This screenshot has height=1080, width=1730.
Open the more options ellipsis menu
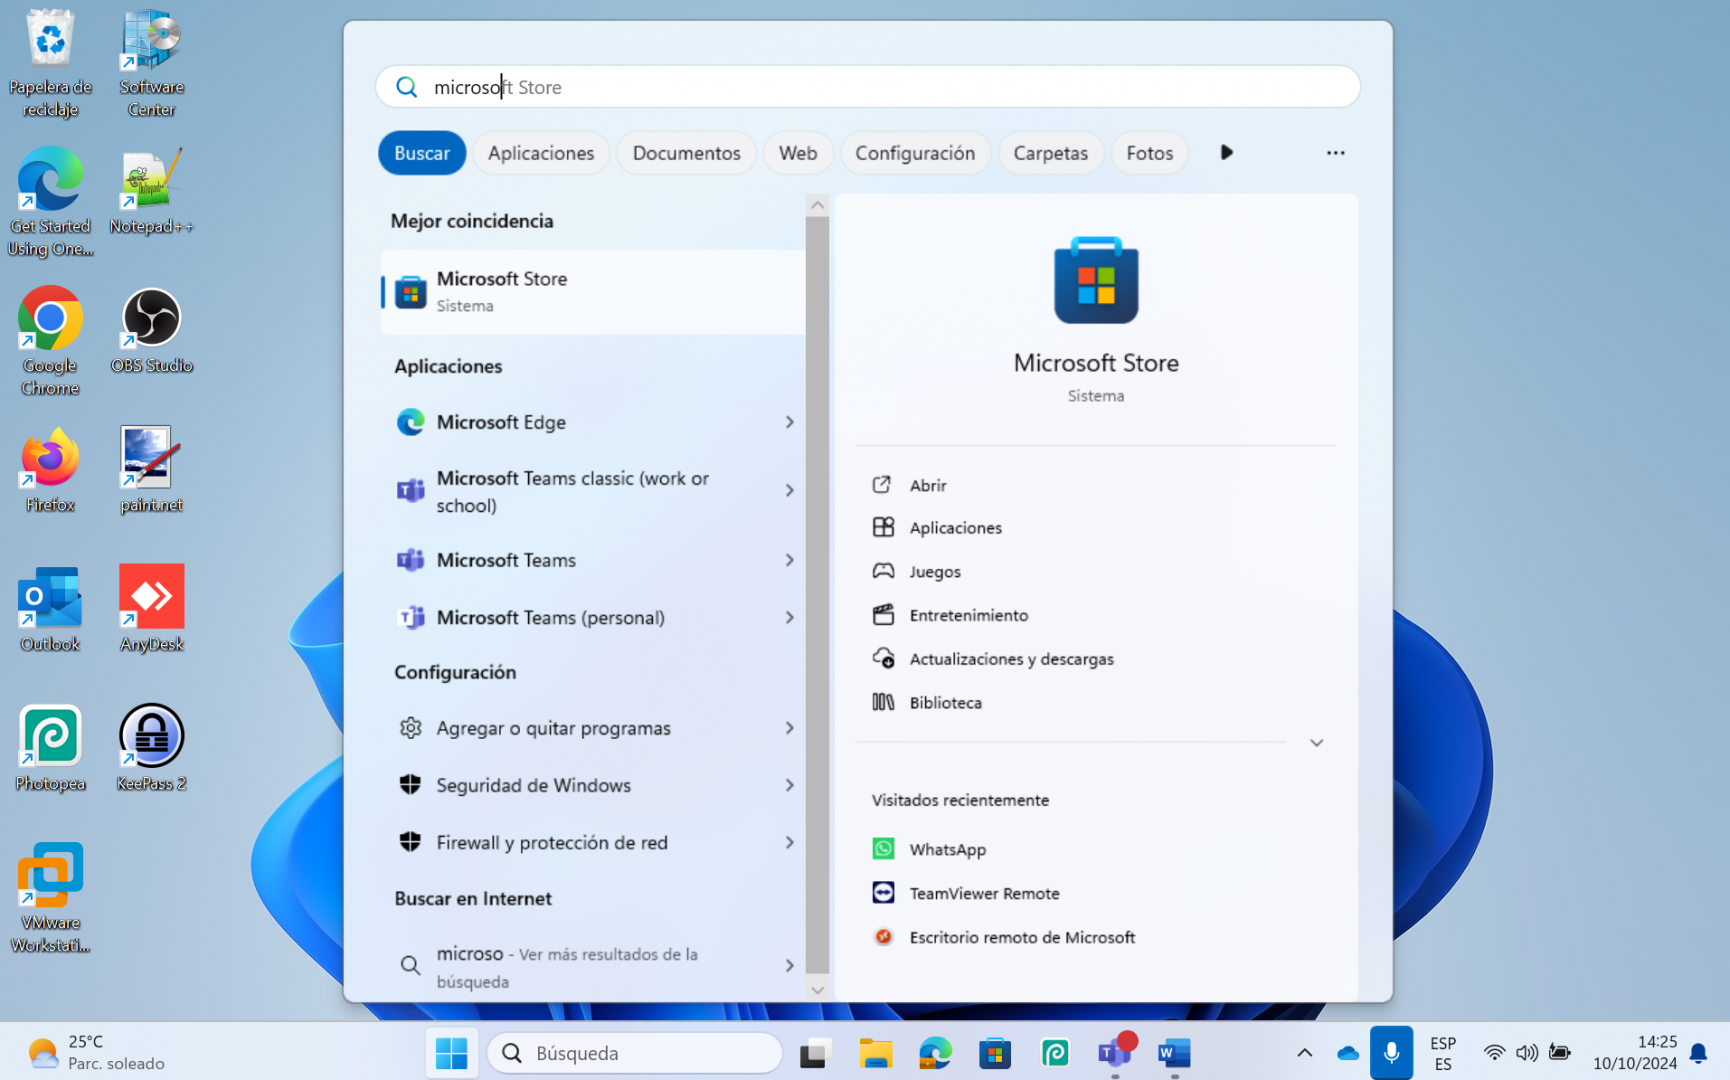(1335, 153)
